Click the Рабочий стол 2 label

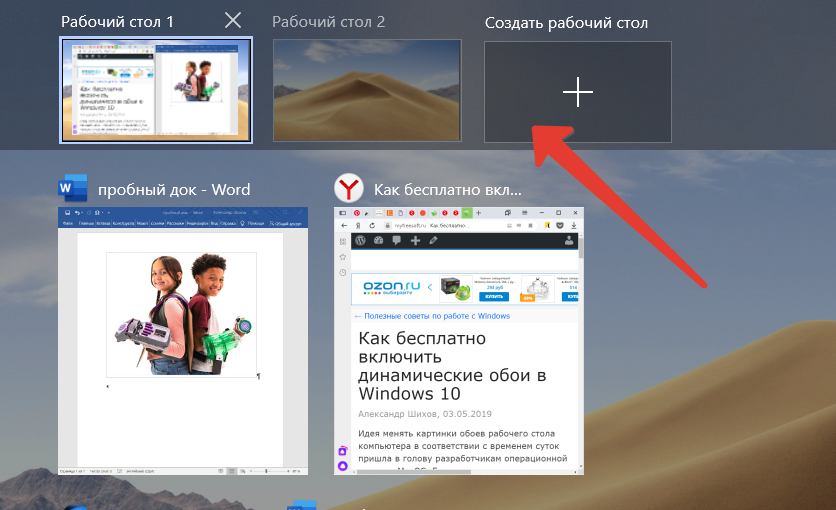click(328, 22)
